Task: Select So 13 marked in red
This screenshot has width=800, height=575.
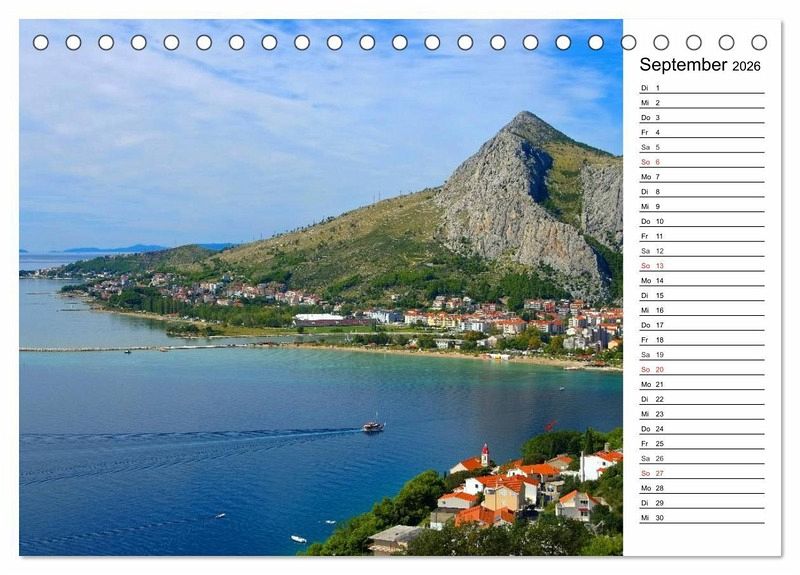Action: point(701,266)
